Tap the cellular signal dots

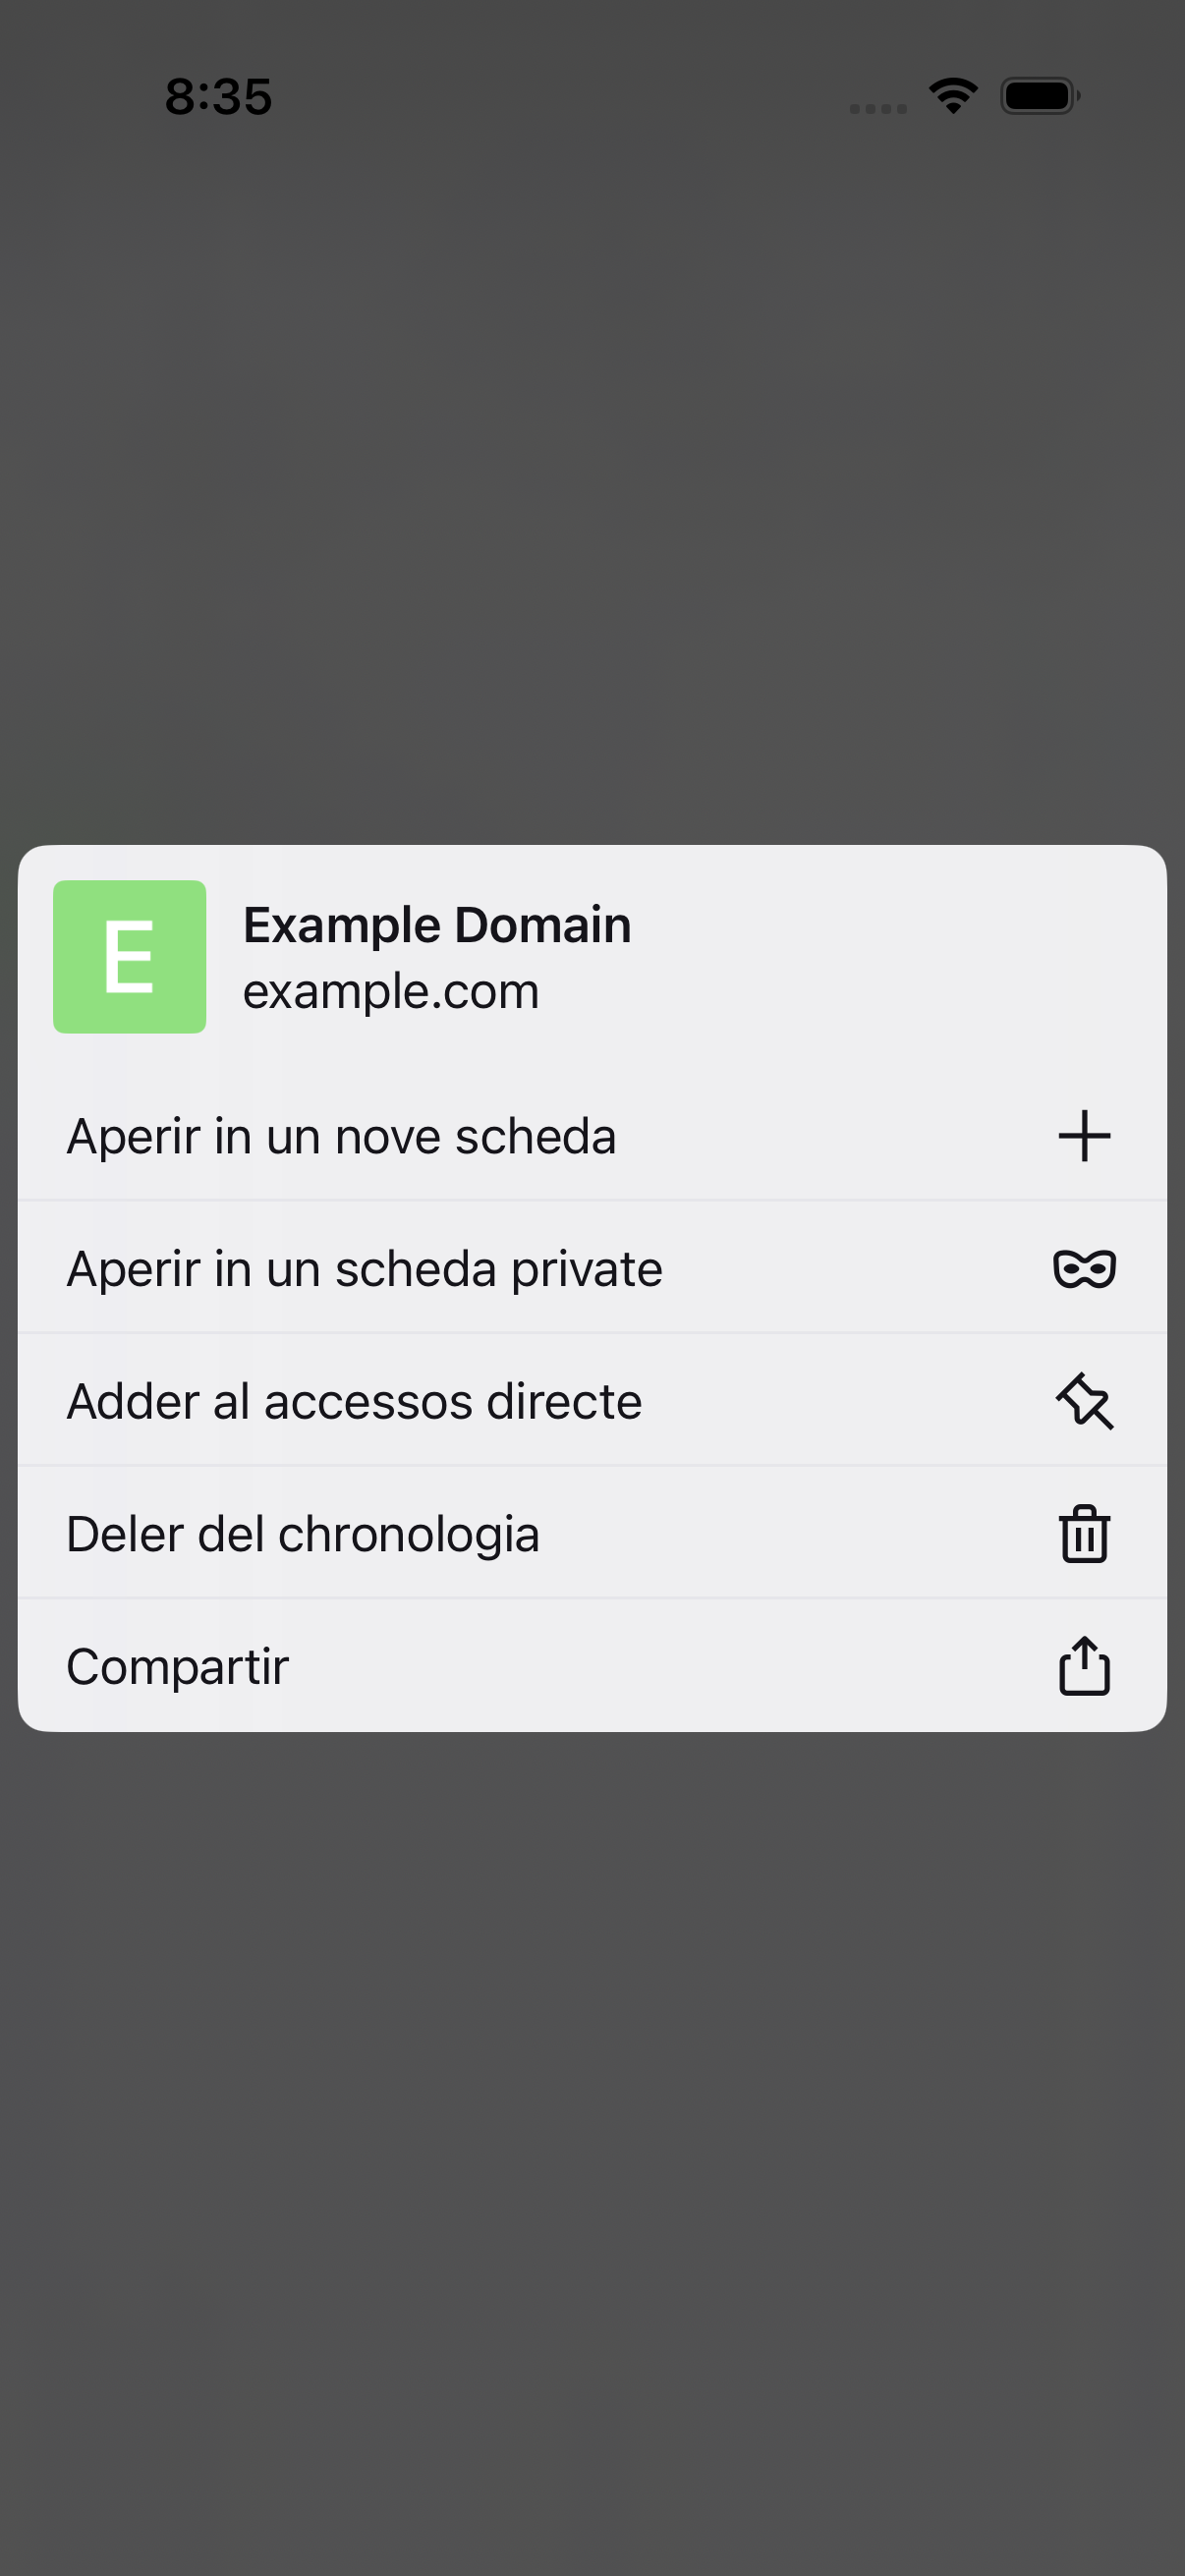pyautogui.click(x=878, y=108)
